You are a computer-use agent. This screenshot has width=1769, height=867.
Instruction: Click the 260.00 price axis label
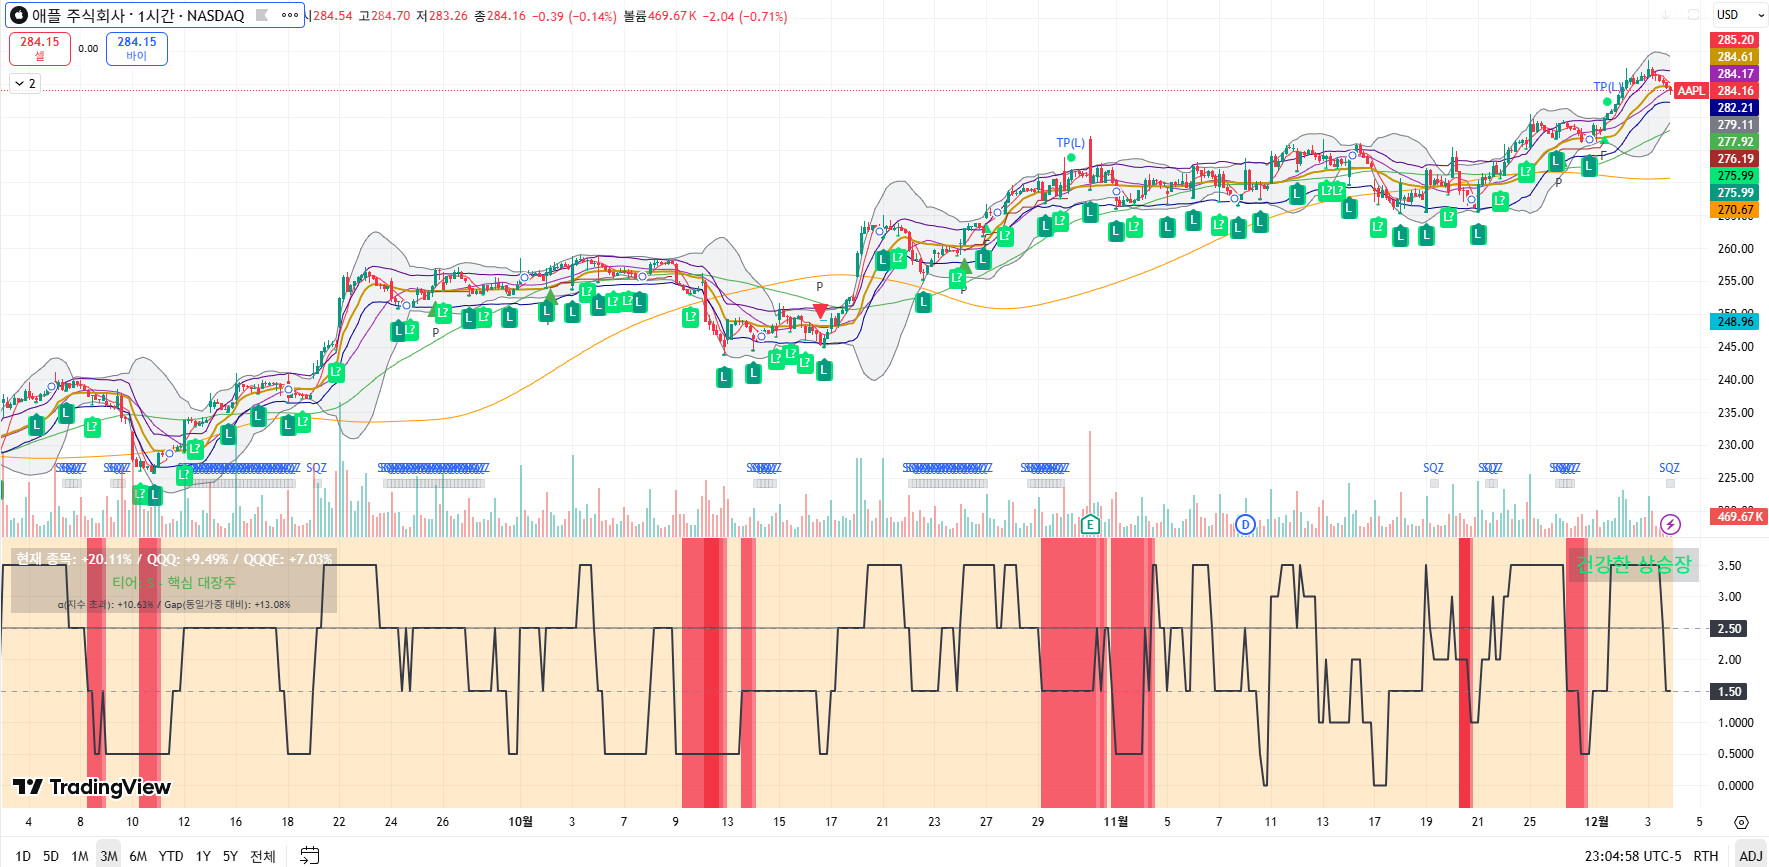pyautogui.click(x=1735, y=249)
